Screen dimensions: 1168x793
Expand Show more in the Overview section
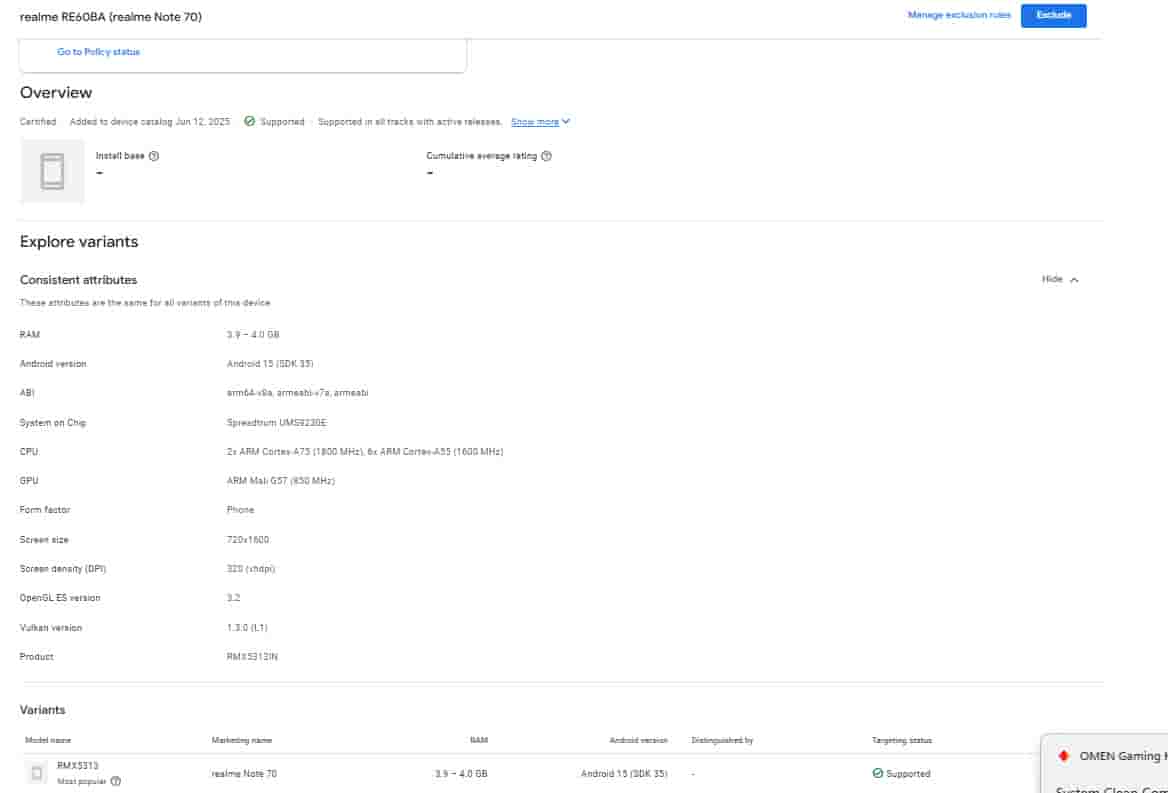[537, 121]
